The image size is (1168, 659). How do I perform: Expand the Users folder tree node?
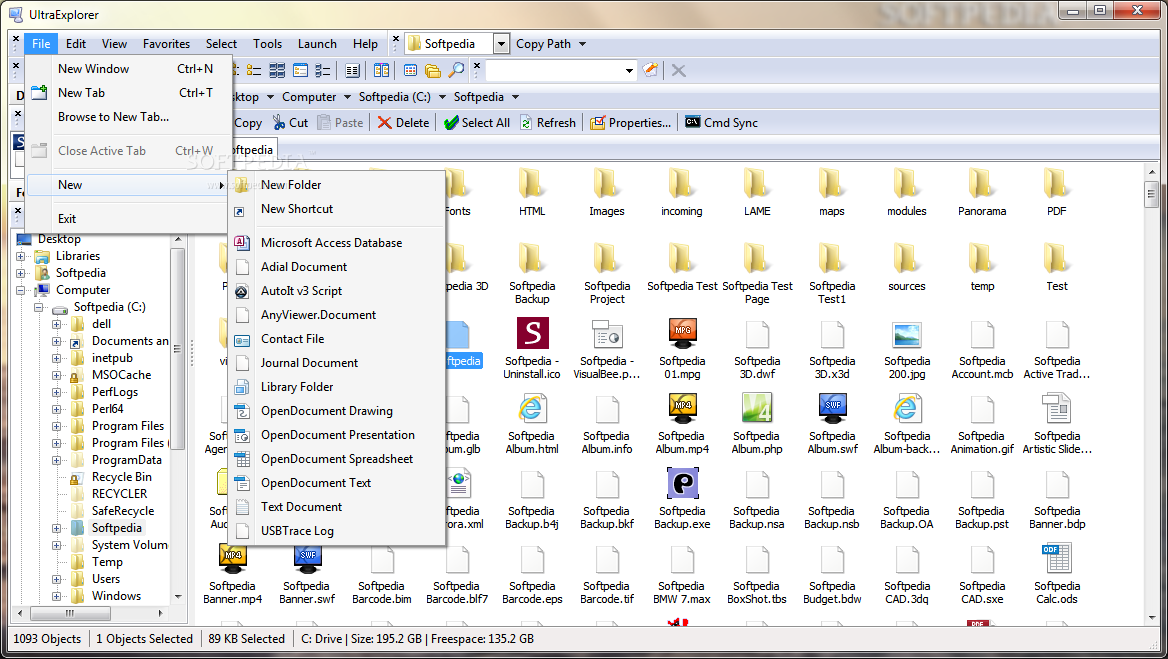57,579
